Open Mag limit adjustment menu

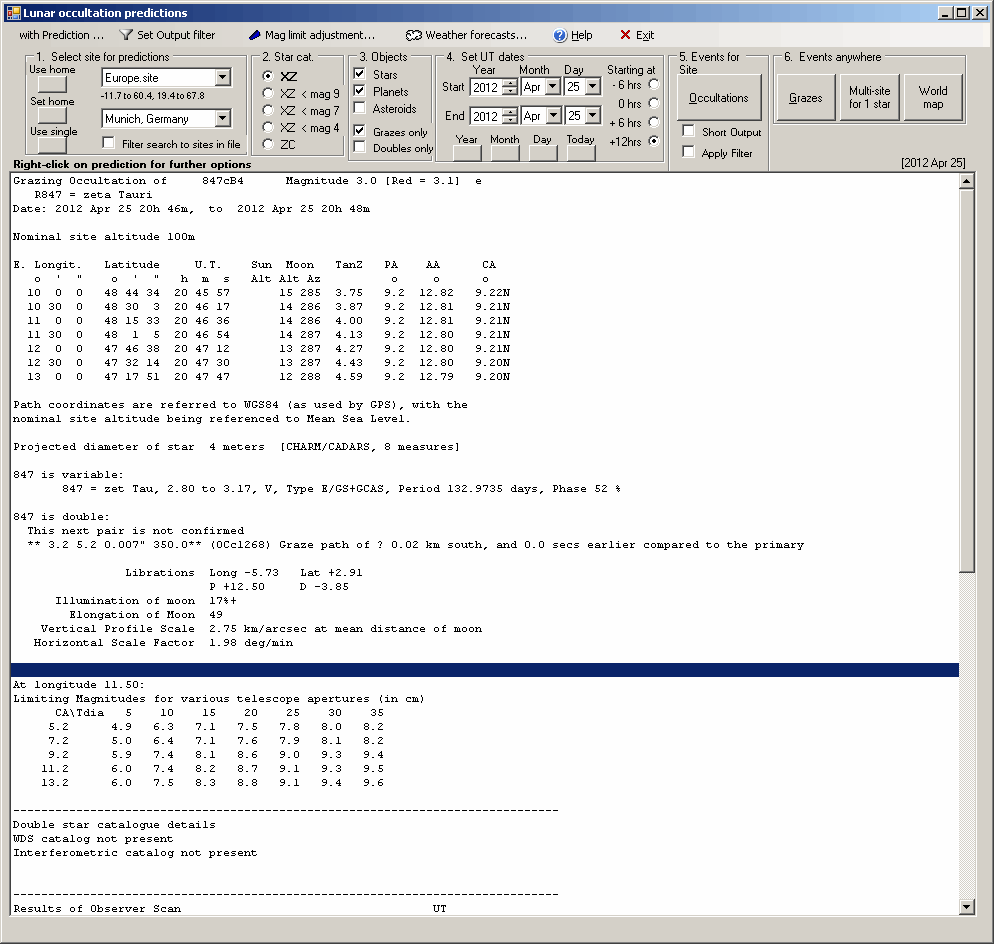pyautogui.click(x=311, y=35)
